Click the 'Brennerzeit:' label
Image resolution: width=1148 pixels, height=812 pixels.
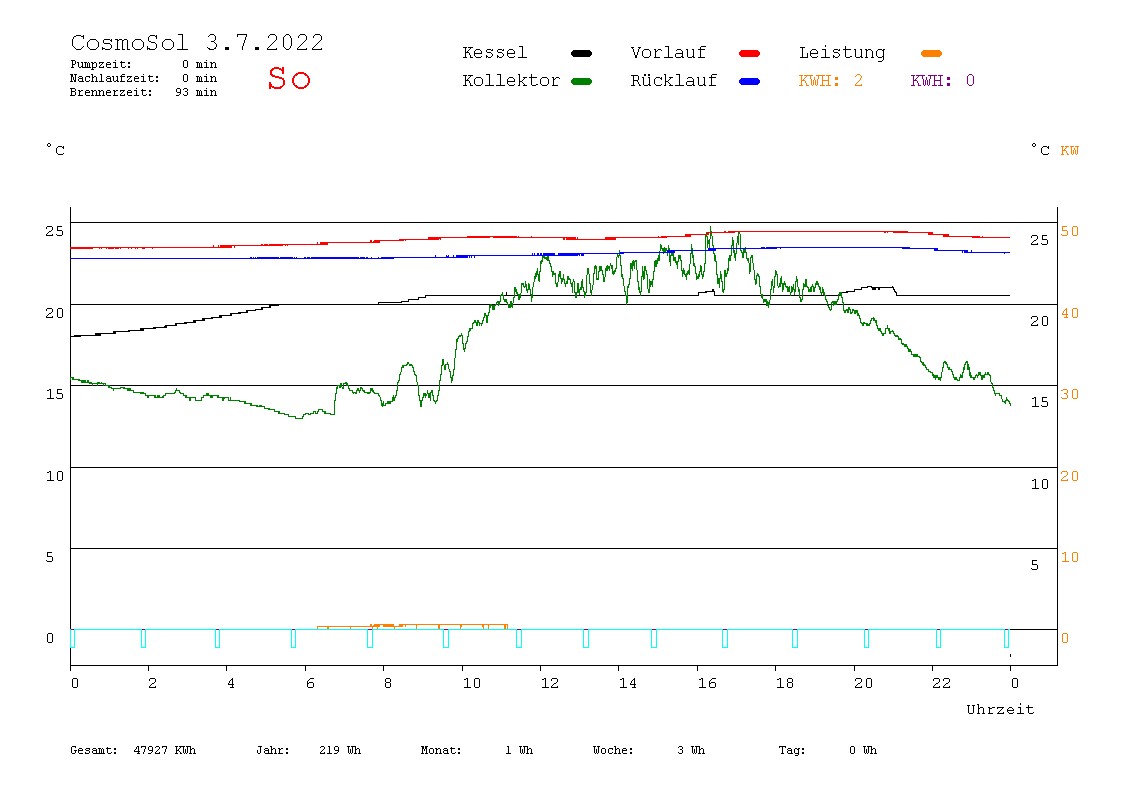pos(111,92)
